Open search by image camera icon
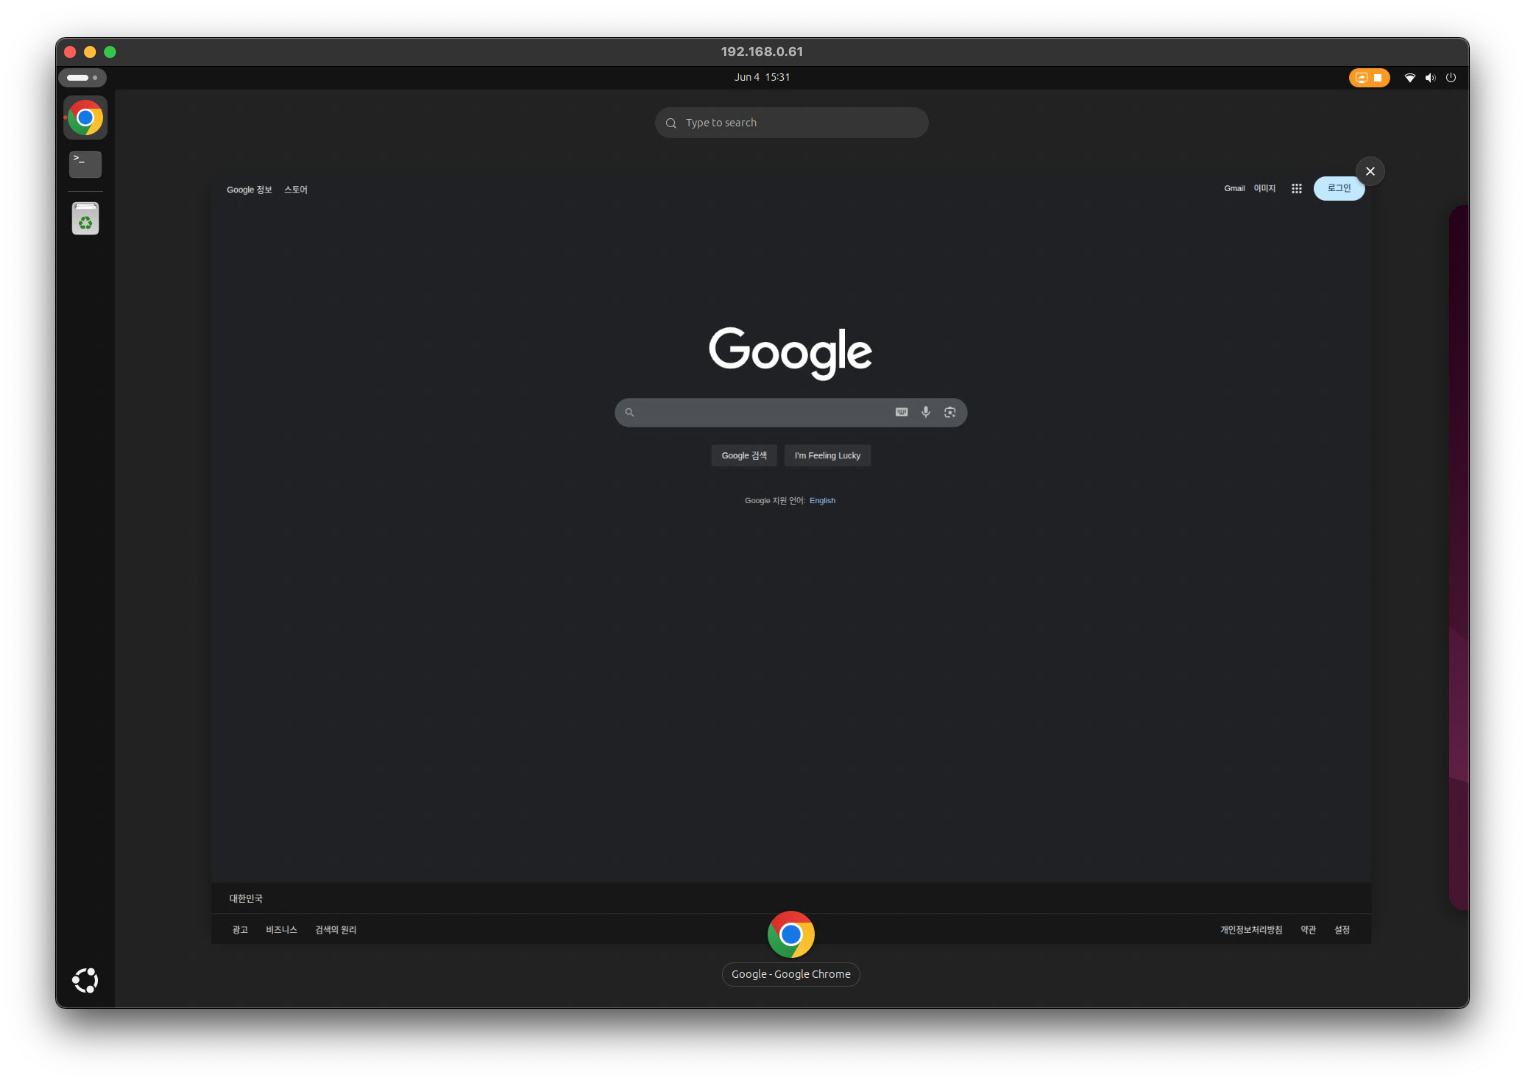Viewport: 1525px width, 1082px height. click(950, 412)
